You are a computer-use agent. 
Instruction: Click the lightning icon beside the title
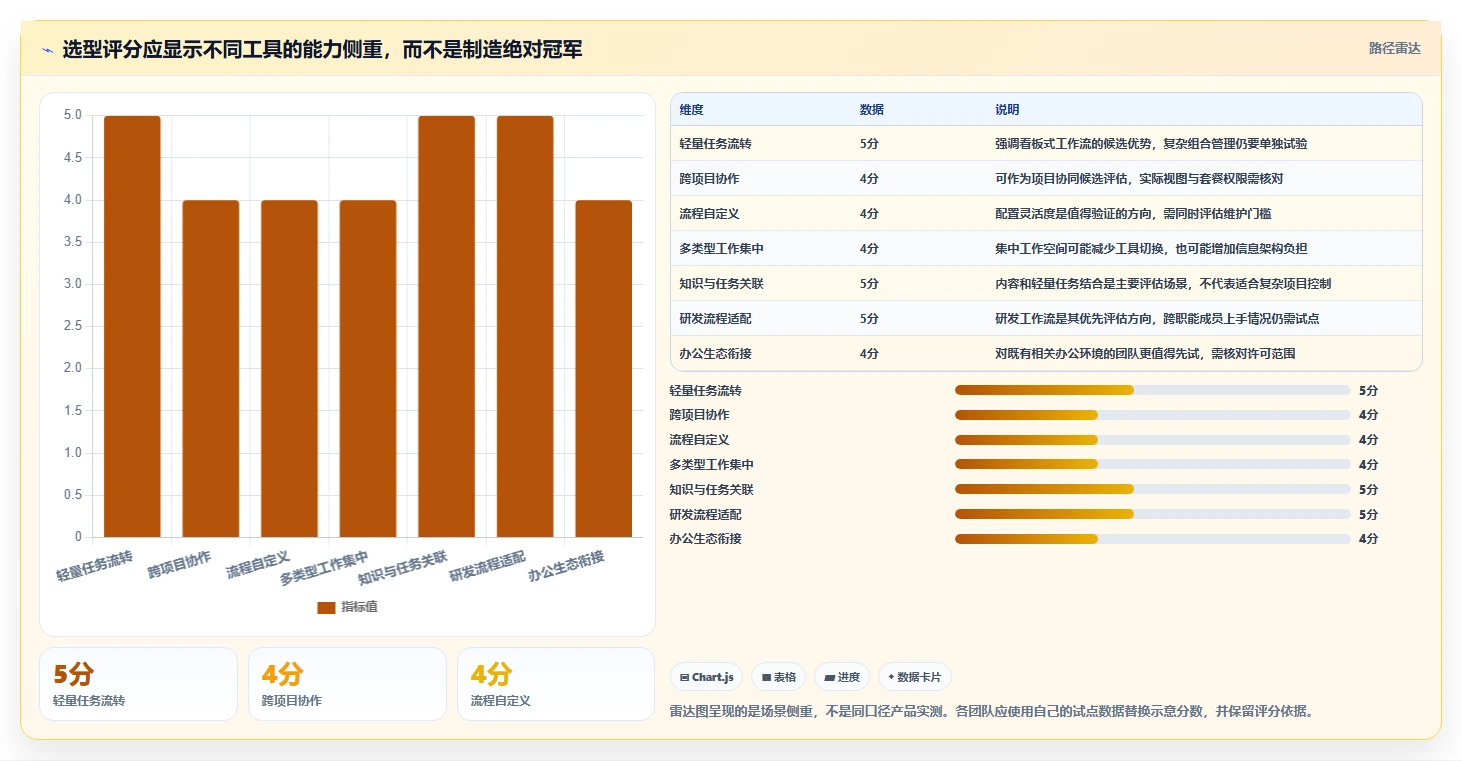47,50
